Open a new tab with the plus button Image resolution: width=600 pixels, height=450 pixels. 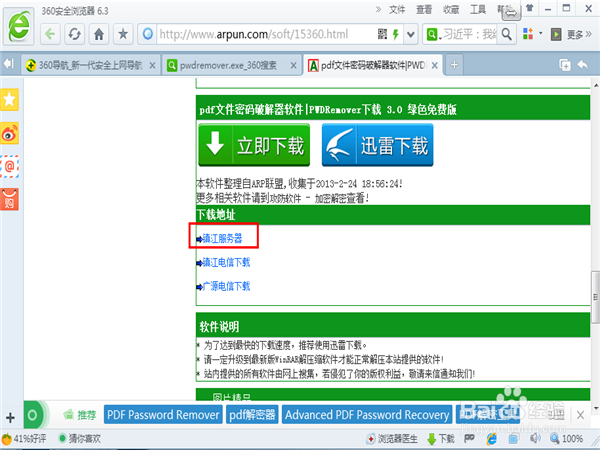pos(454,65)
